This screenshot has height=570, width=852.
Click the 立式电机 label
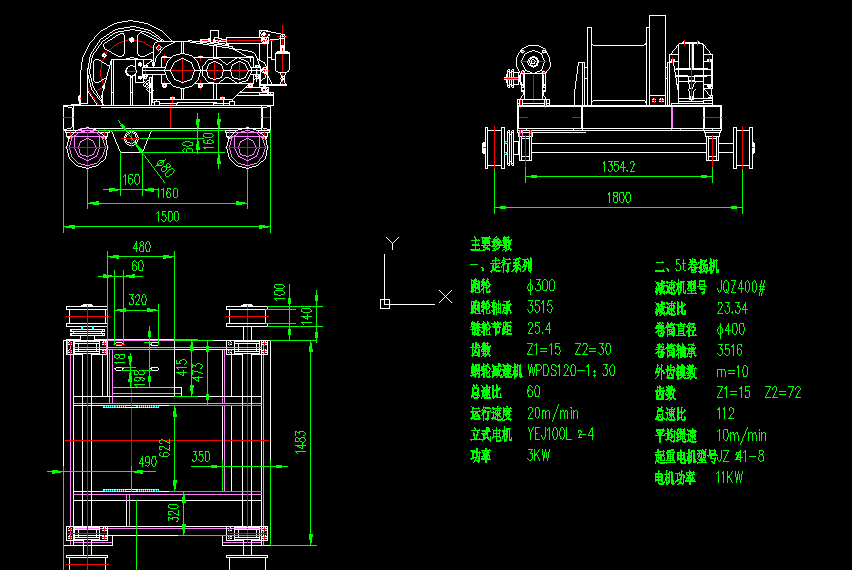[491, 435]
